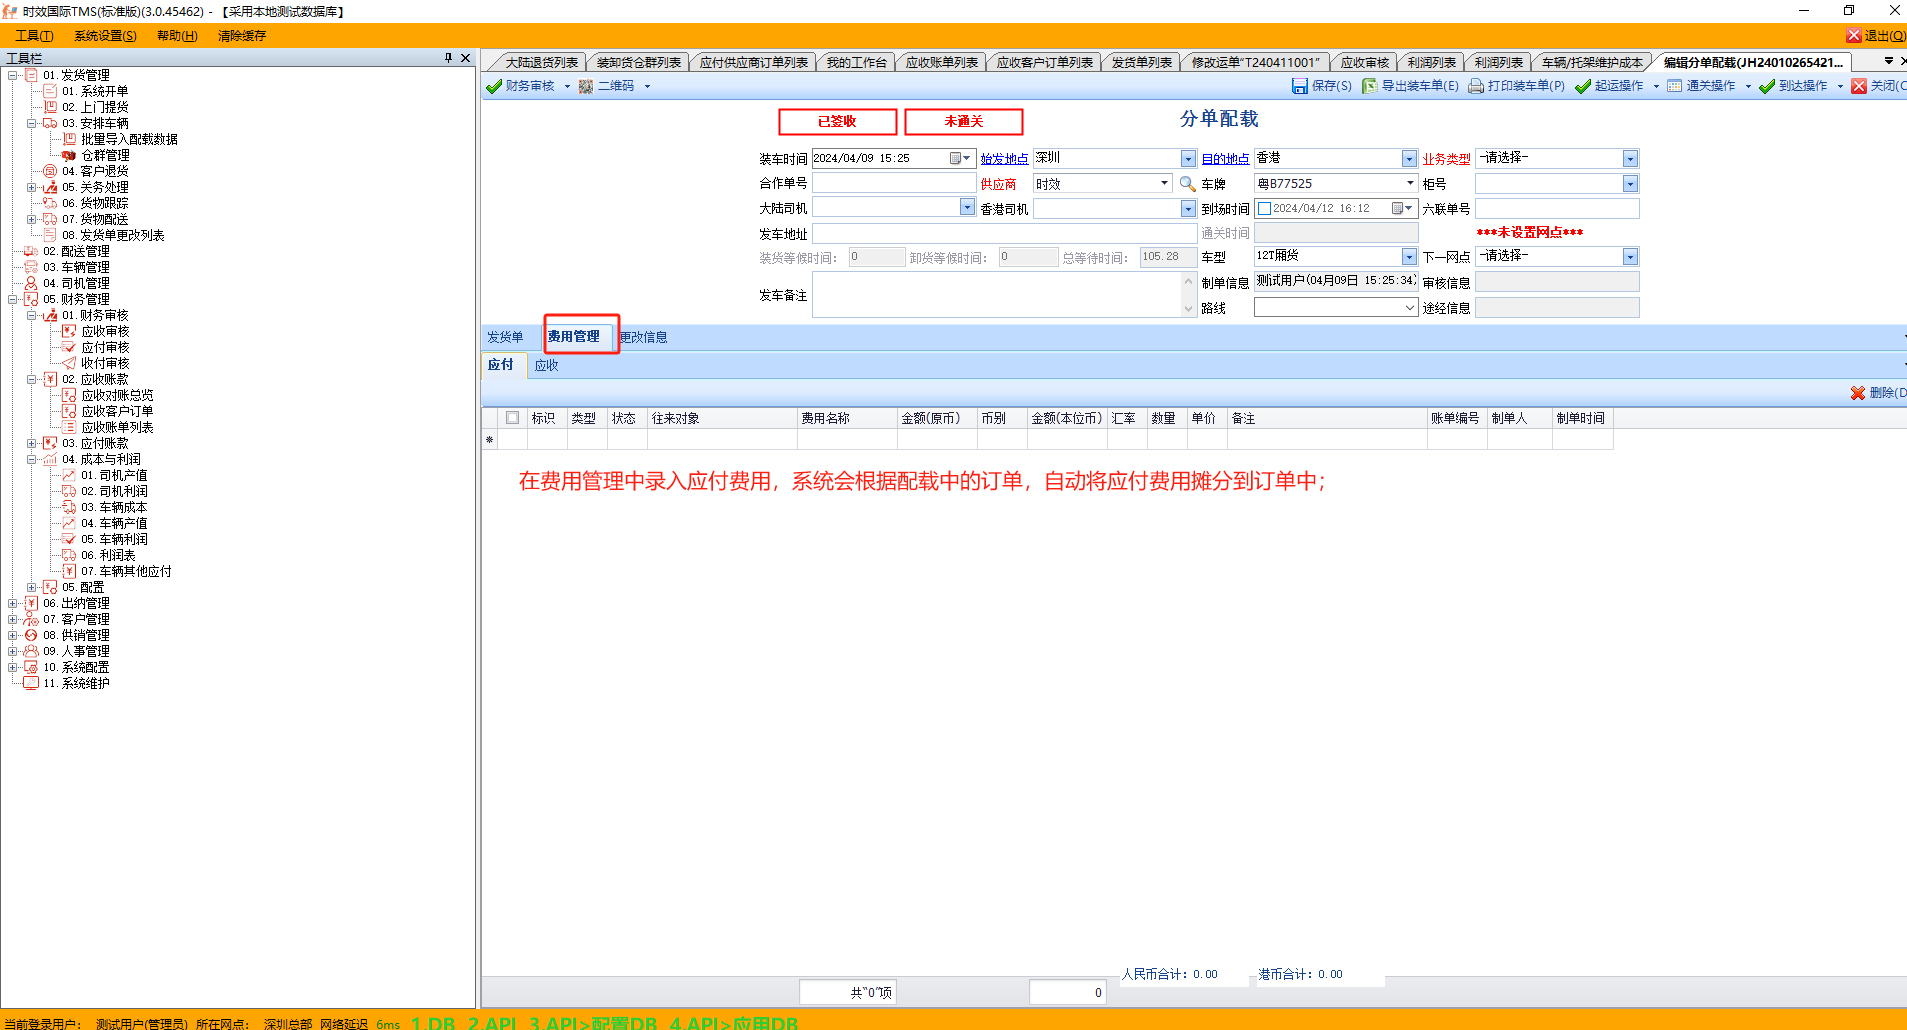Click the Save (保存) disk icon
Screen dimensions: 1907x1030
pos(1299,86)
